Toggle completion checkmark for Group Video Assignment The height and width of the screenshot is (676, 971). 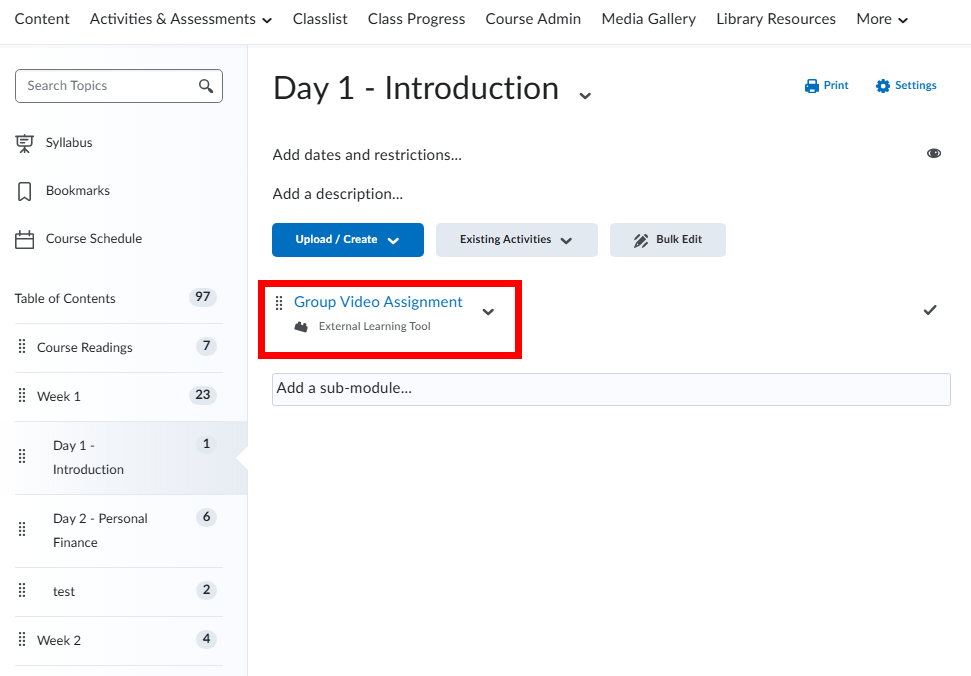(x=930, y=310)
